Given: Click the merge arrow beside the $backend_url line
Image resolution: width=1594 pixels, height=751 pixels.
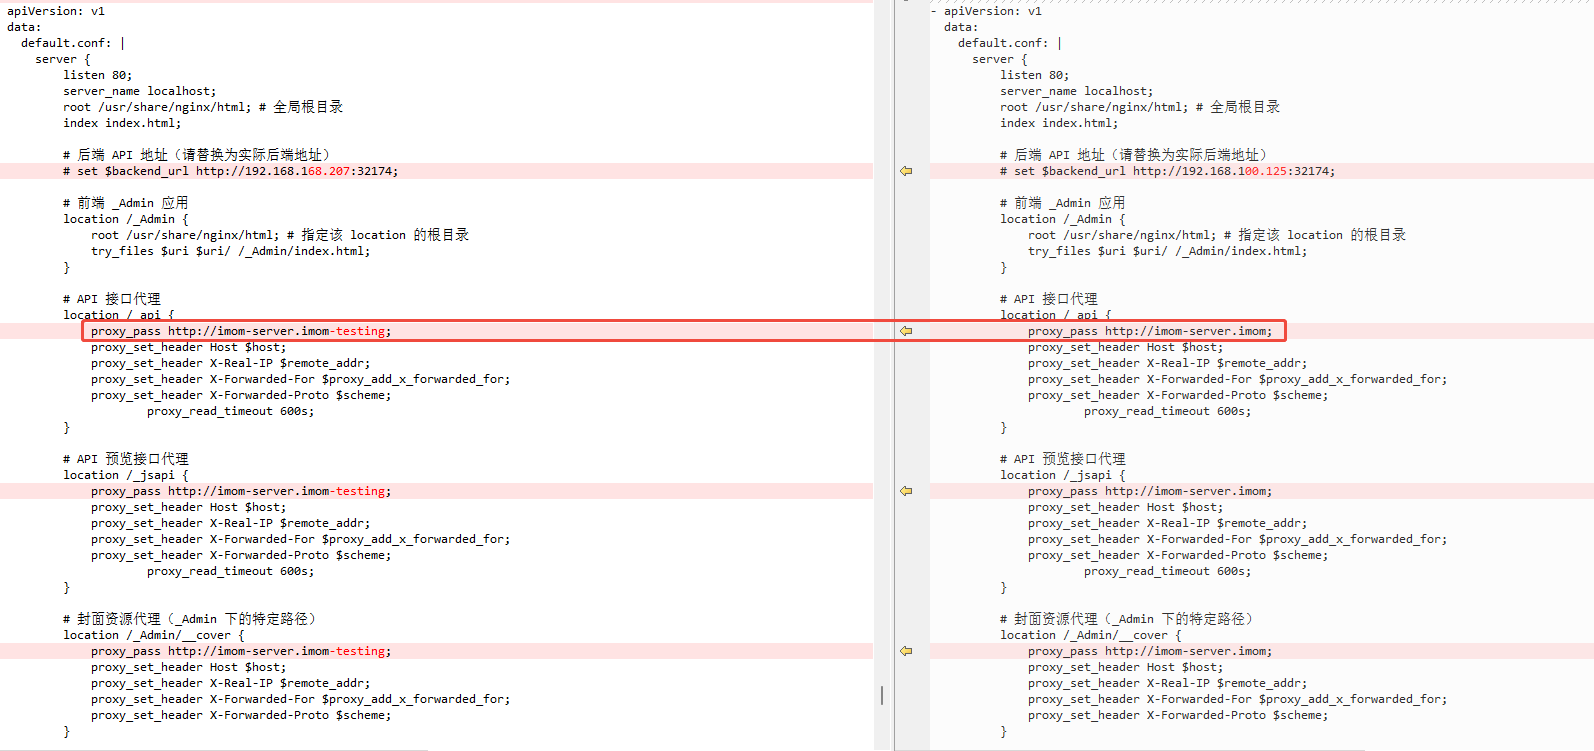Looking at the screenshot, I should [906, 171].
